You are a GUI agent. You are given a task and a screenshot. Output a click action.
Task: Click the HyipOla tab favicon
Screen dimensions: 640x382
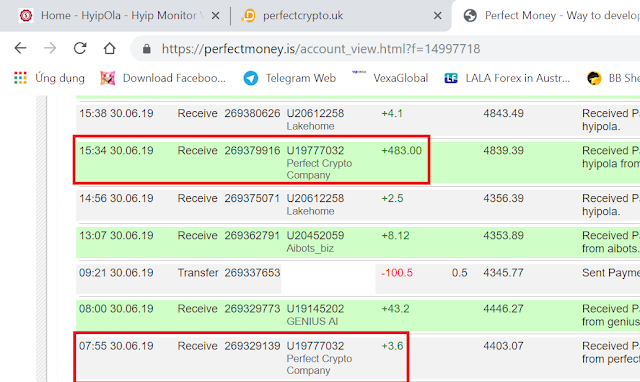click(26, 16)
